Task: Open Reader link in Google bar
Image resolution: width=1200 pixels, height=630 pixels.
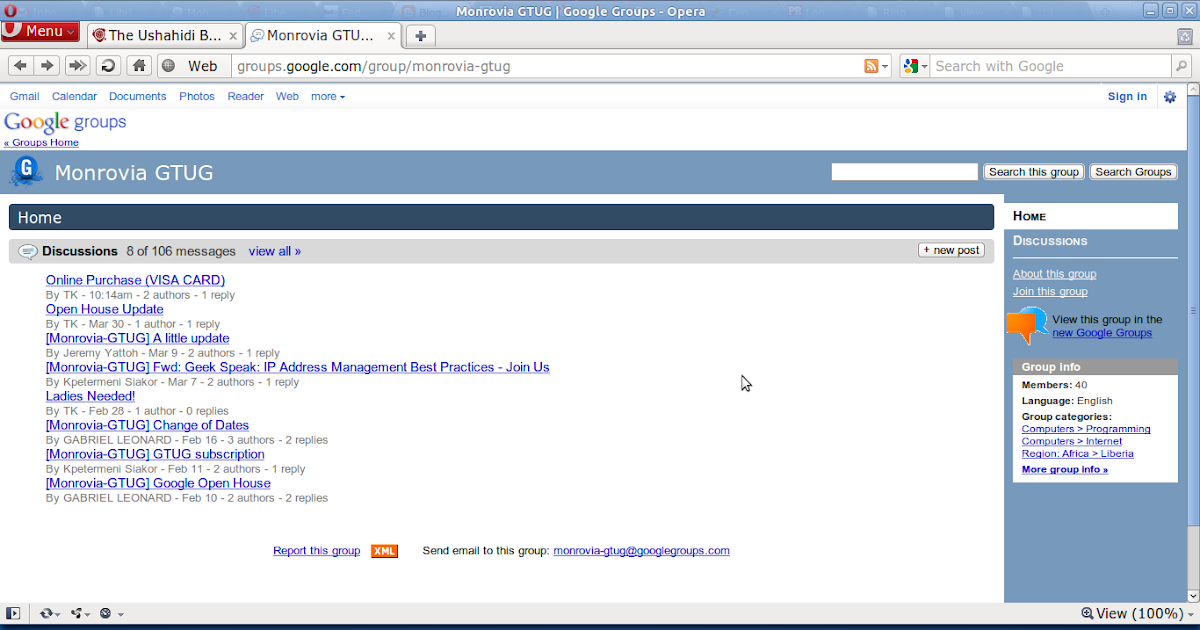Action: tap(245, 97)
